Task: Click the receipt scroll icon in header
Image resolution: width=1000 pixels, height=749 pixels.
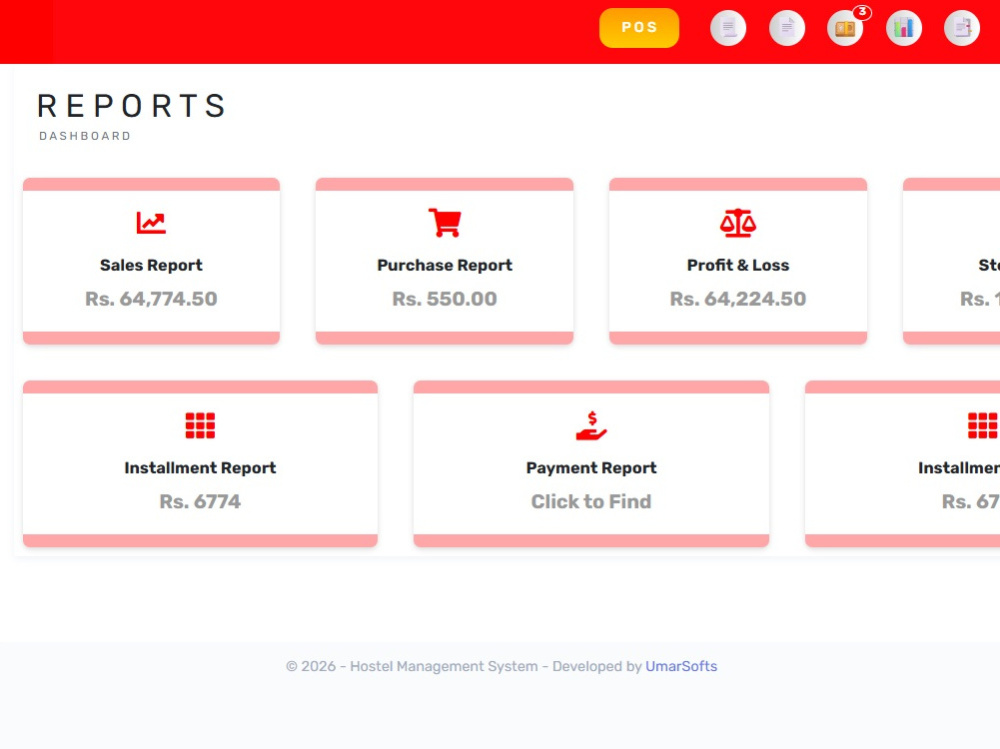Action: 728,28
